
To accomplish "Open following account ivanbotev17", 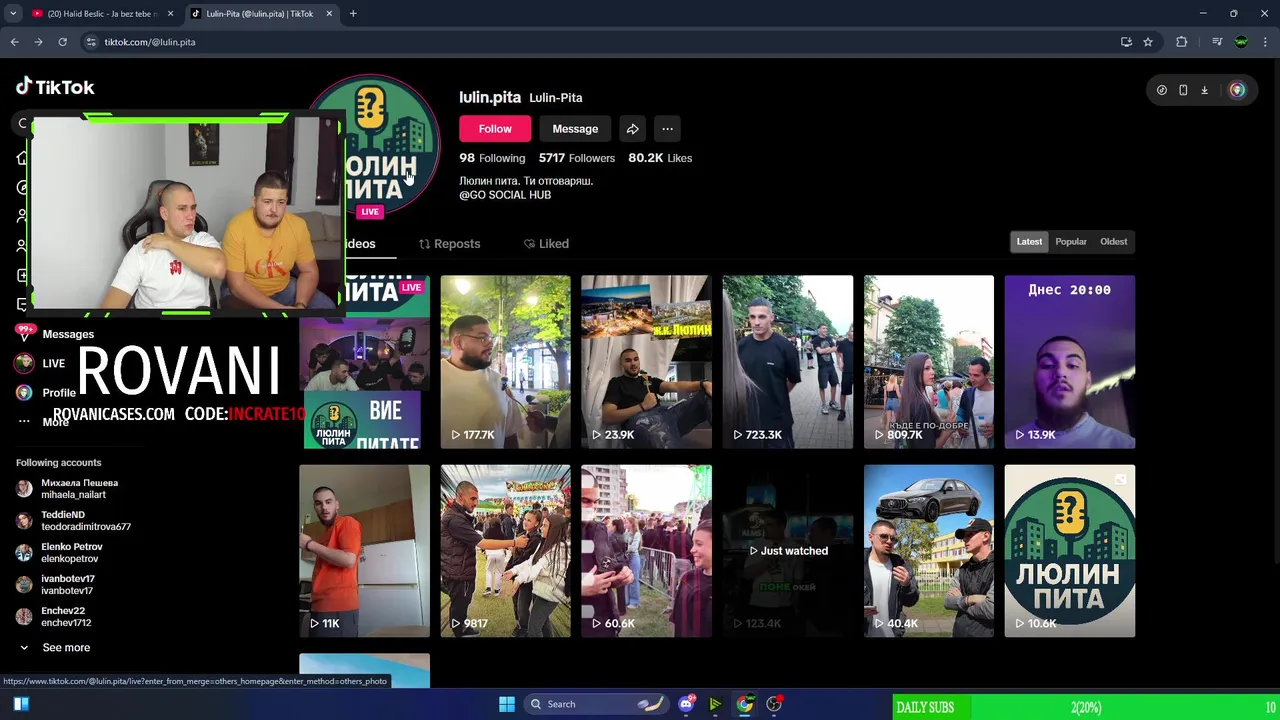I will pyautogui.click(x=56, y=585).
